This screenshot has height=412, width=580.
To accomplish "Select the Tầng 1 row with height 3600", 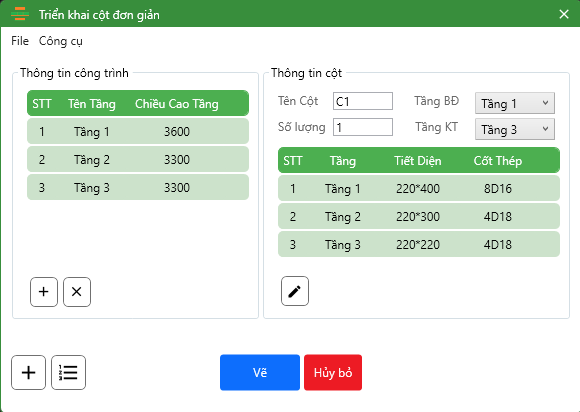I will [x=138, y=131].
